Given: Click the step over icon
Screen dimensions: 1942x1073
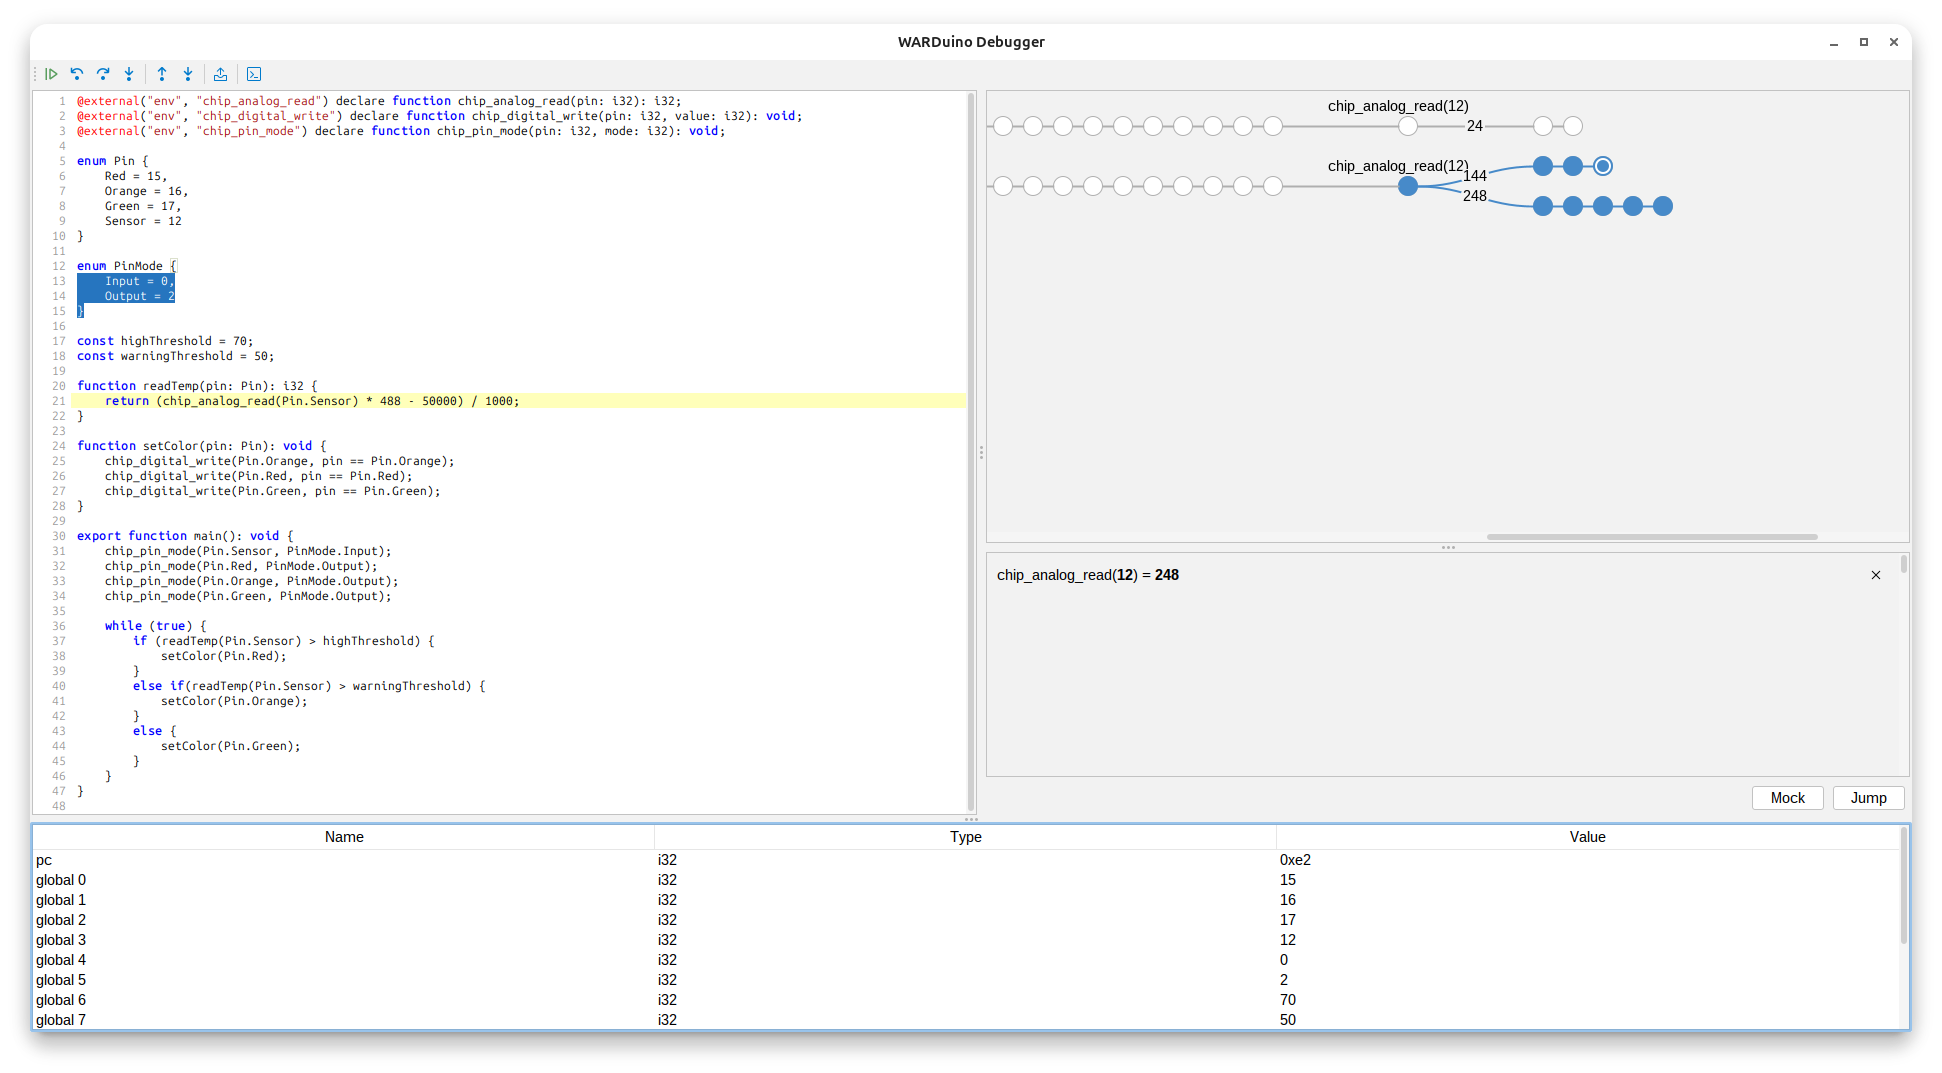Looking at the screenshot, I should click(x=103, y=74).
